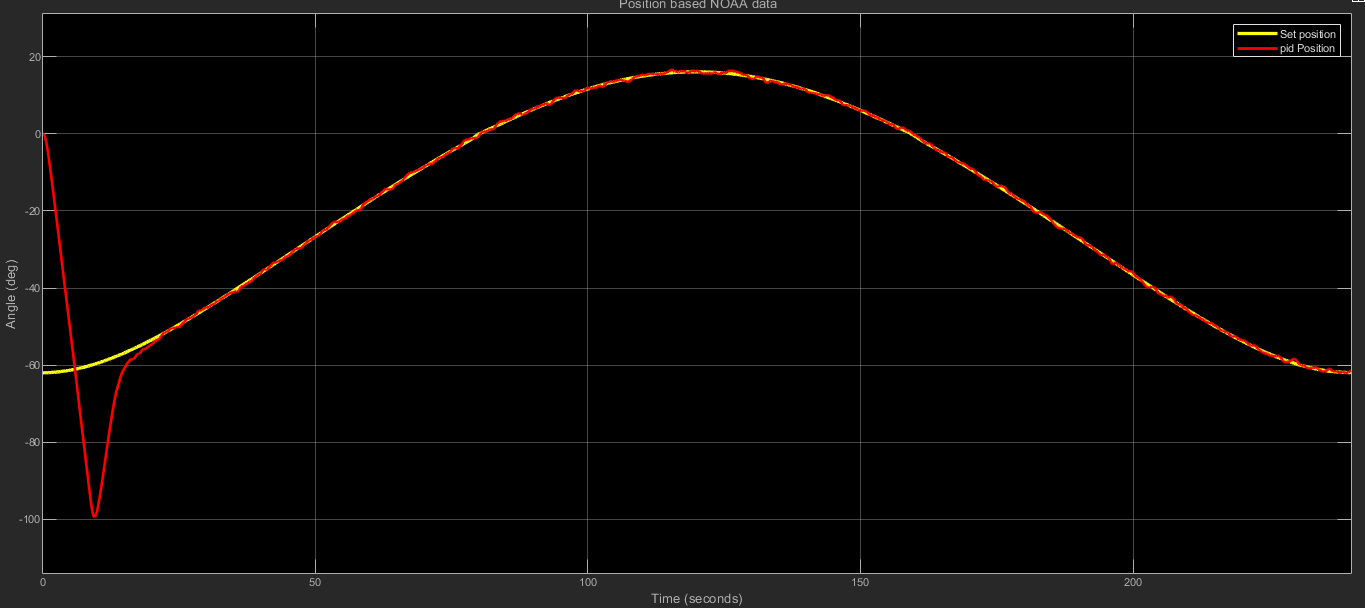
Task: Click the yellow line sample in the legend
Action: 1256,35
